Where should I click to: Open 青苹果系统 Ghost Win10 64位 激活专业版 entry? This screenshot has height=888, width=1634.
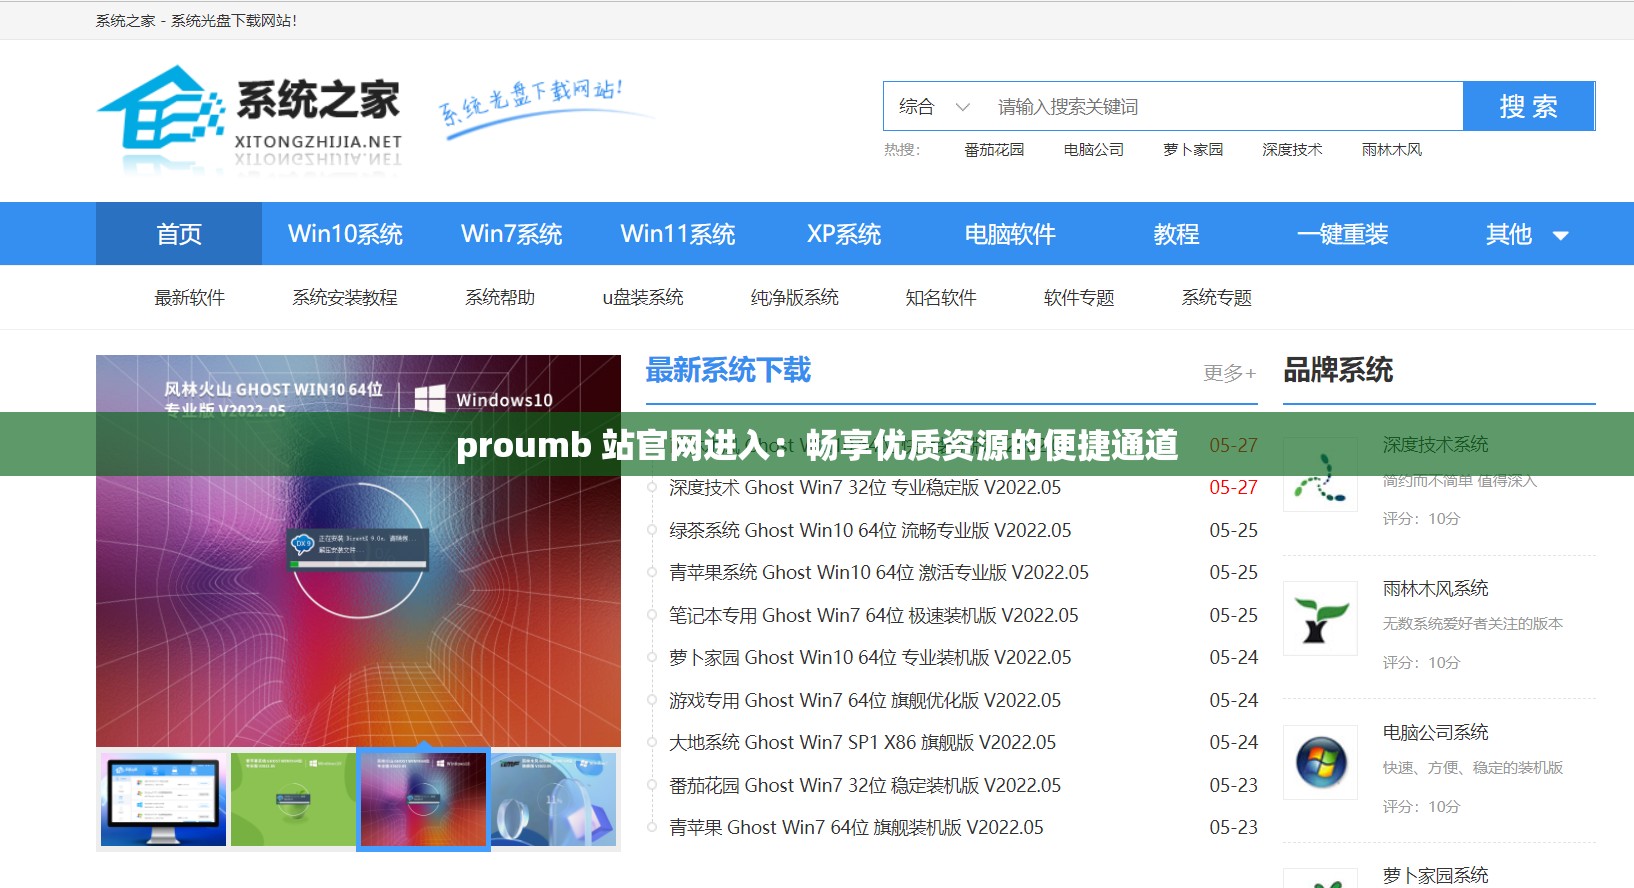(879, 572)
